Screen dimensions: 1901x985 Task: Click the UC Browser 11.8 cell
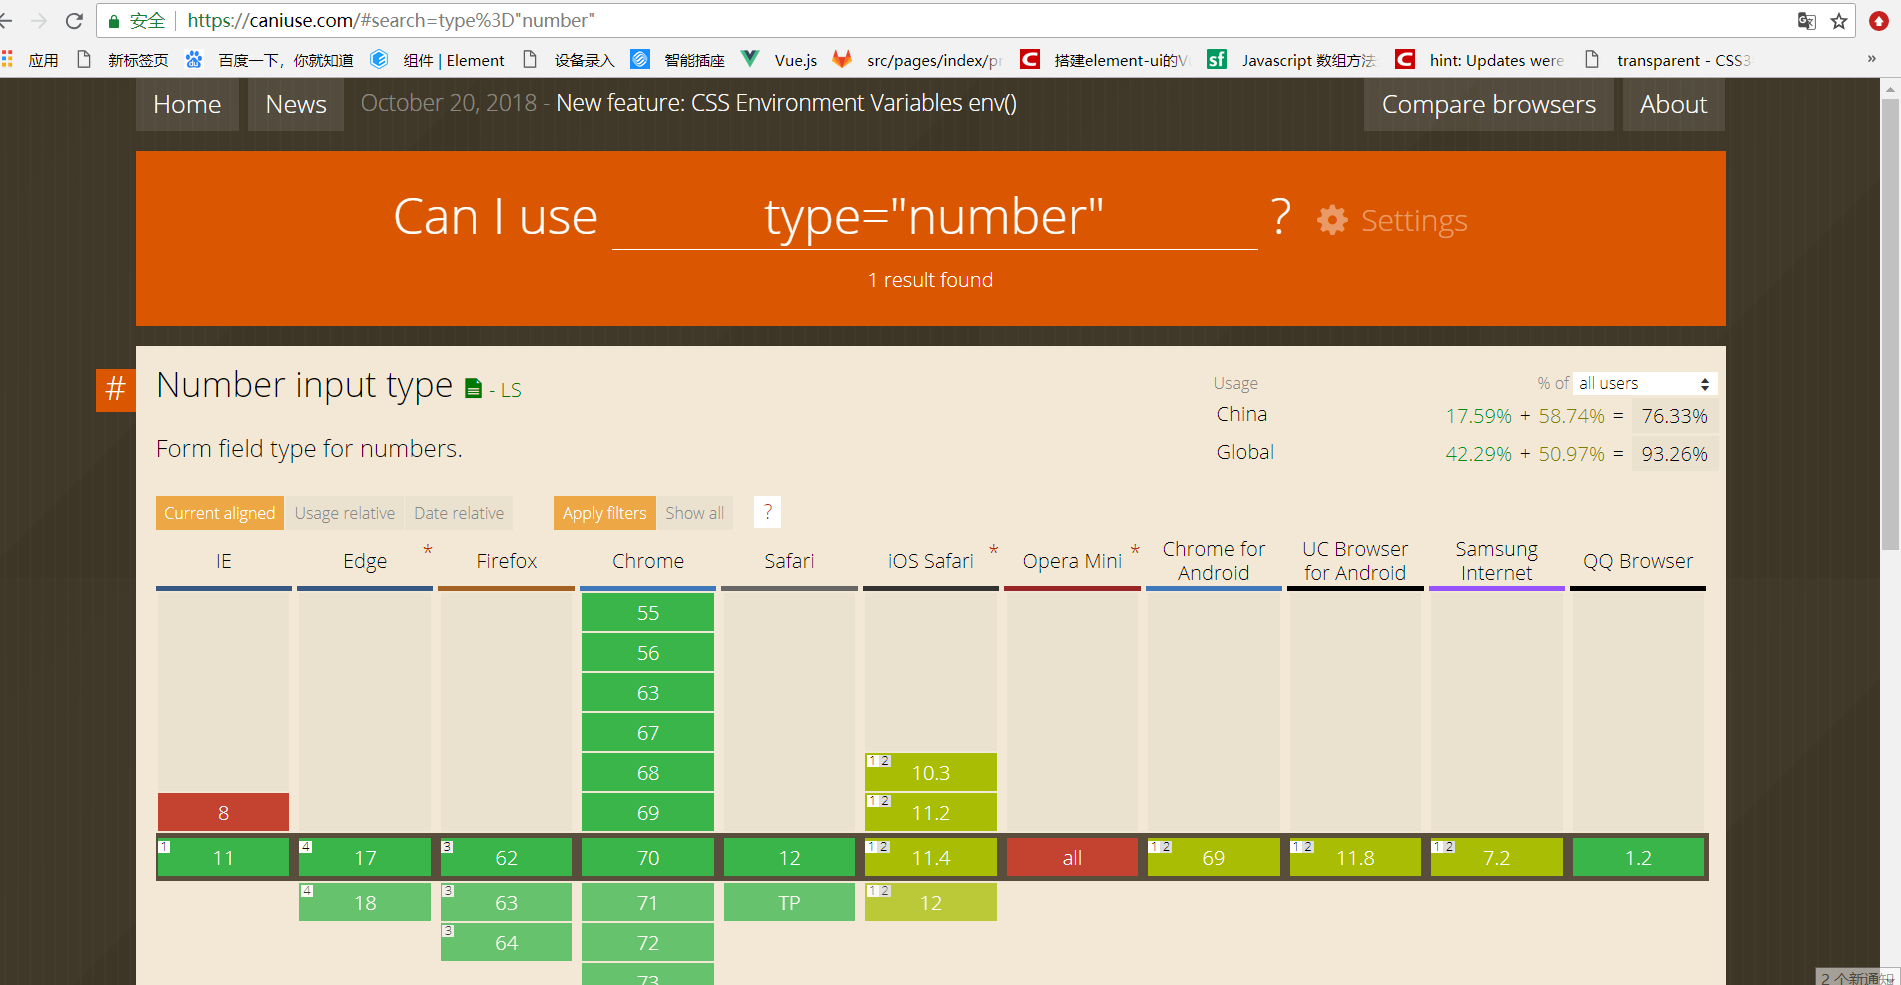point(1355,857)
